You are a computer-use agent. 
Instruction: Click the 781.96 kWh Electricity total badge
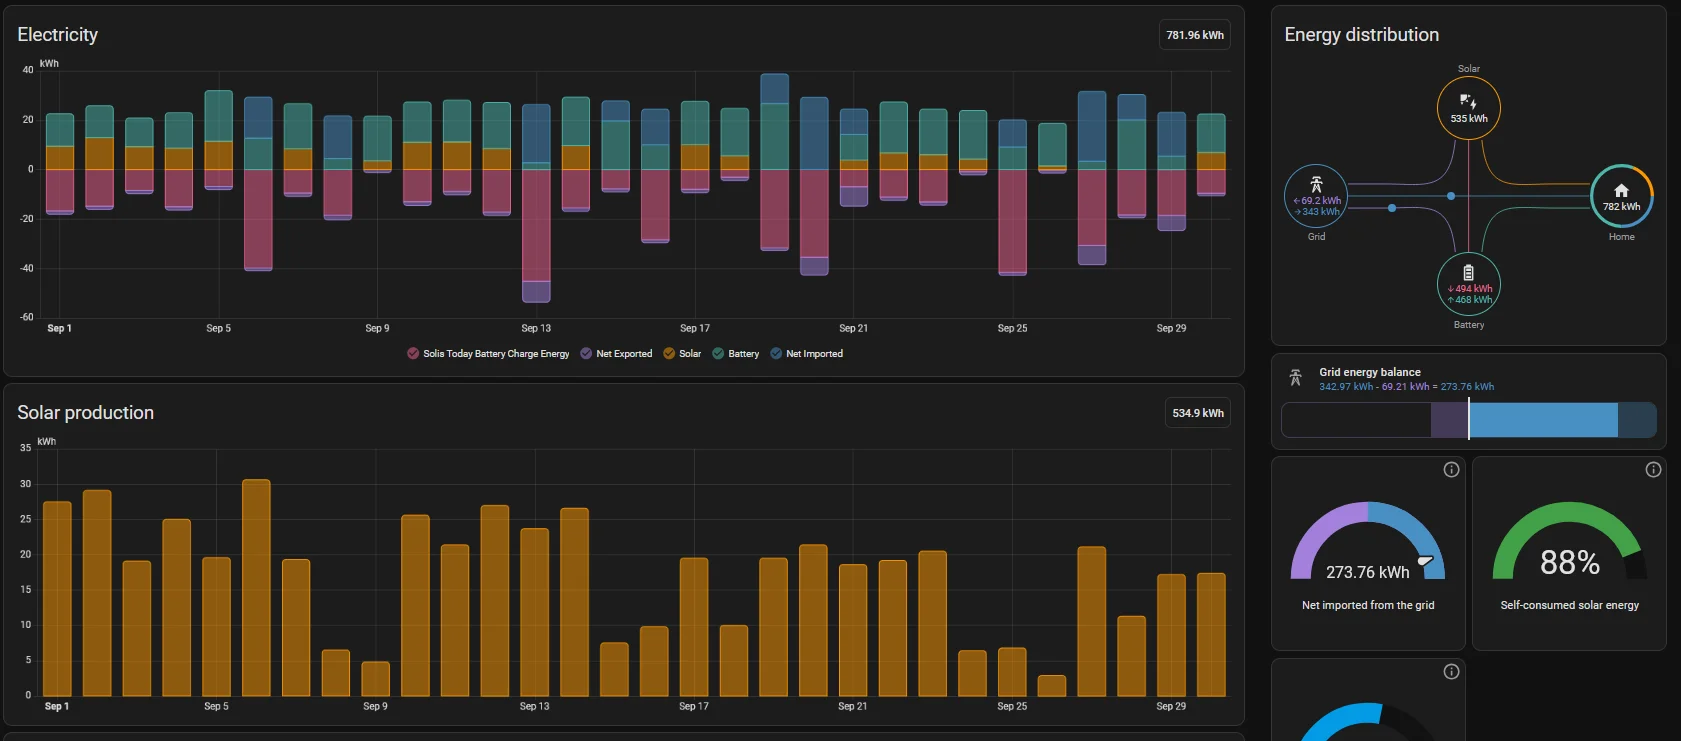[1195, 35]
